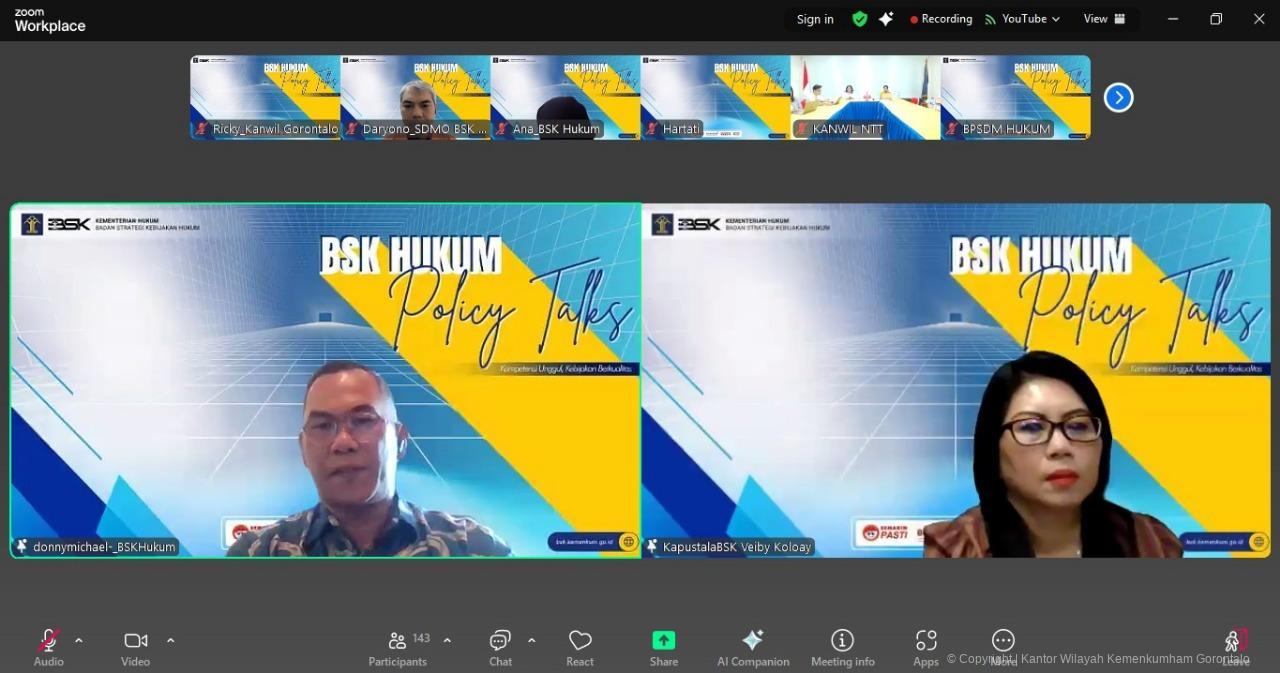Viewport: 1280px width, 673px height.
Task: Open the More options menu
Action: [x=1003, y=647]
